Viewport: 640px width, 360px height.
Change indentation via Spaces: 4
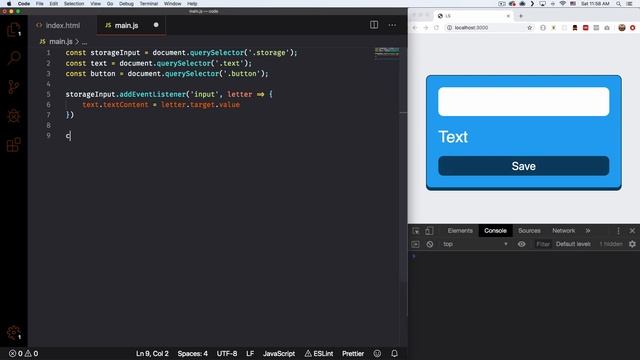pos(192,353)
